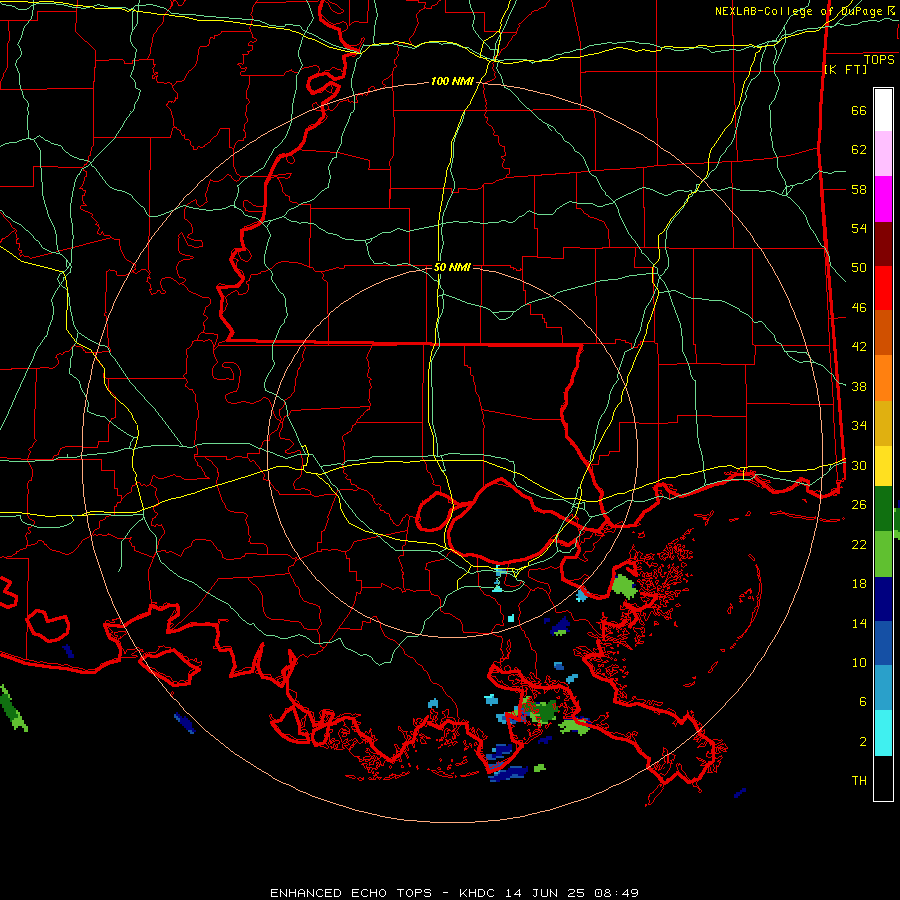The image size is (900, 900).
Task: Click legend value 50
Action: (x=859, y=268)
